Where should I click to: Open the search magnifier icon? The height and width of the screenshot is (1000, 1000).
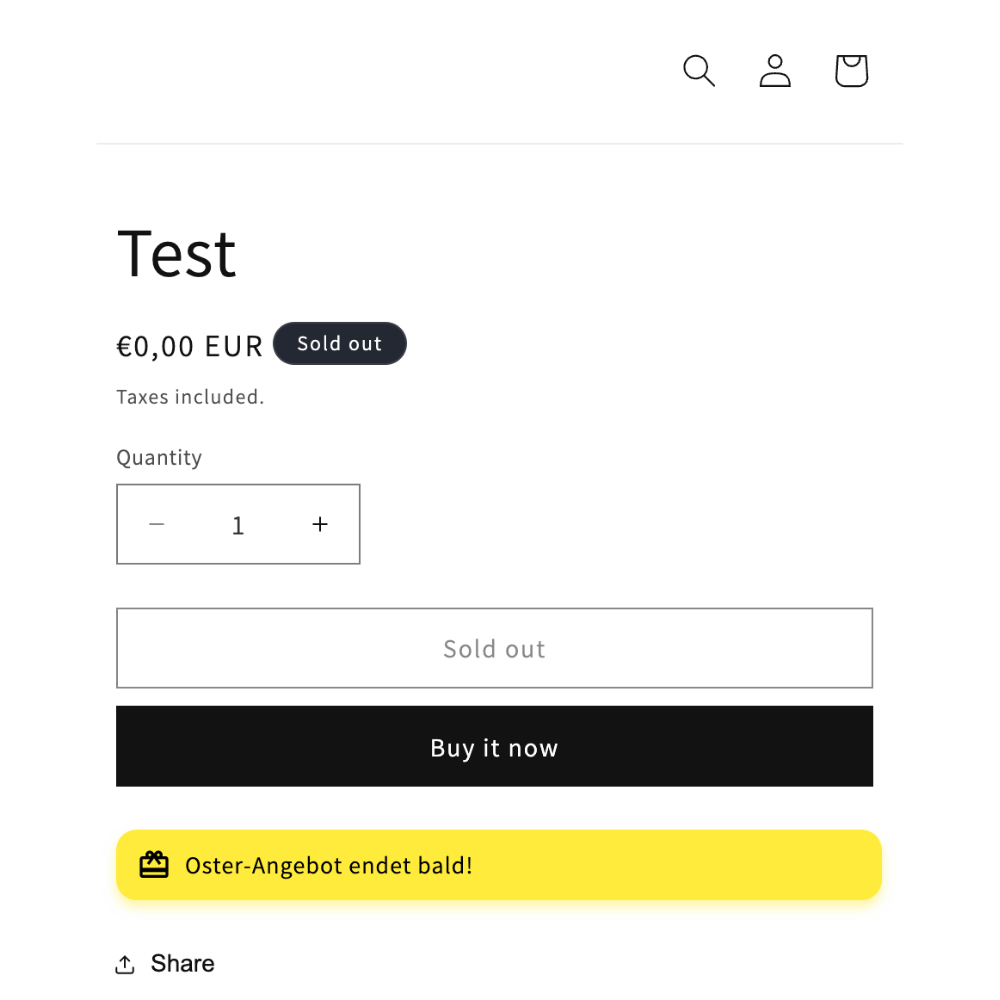698,70
